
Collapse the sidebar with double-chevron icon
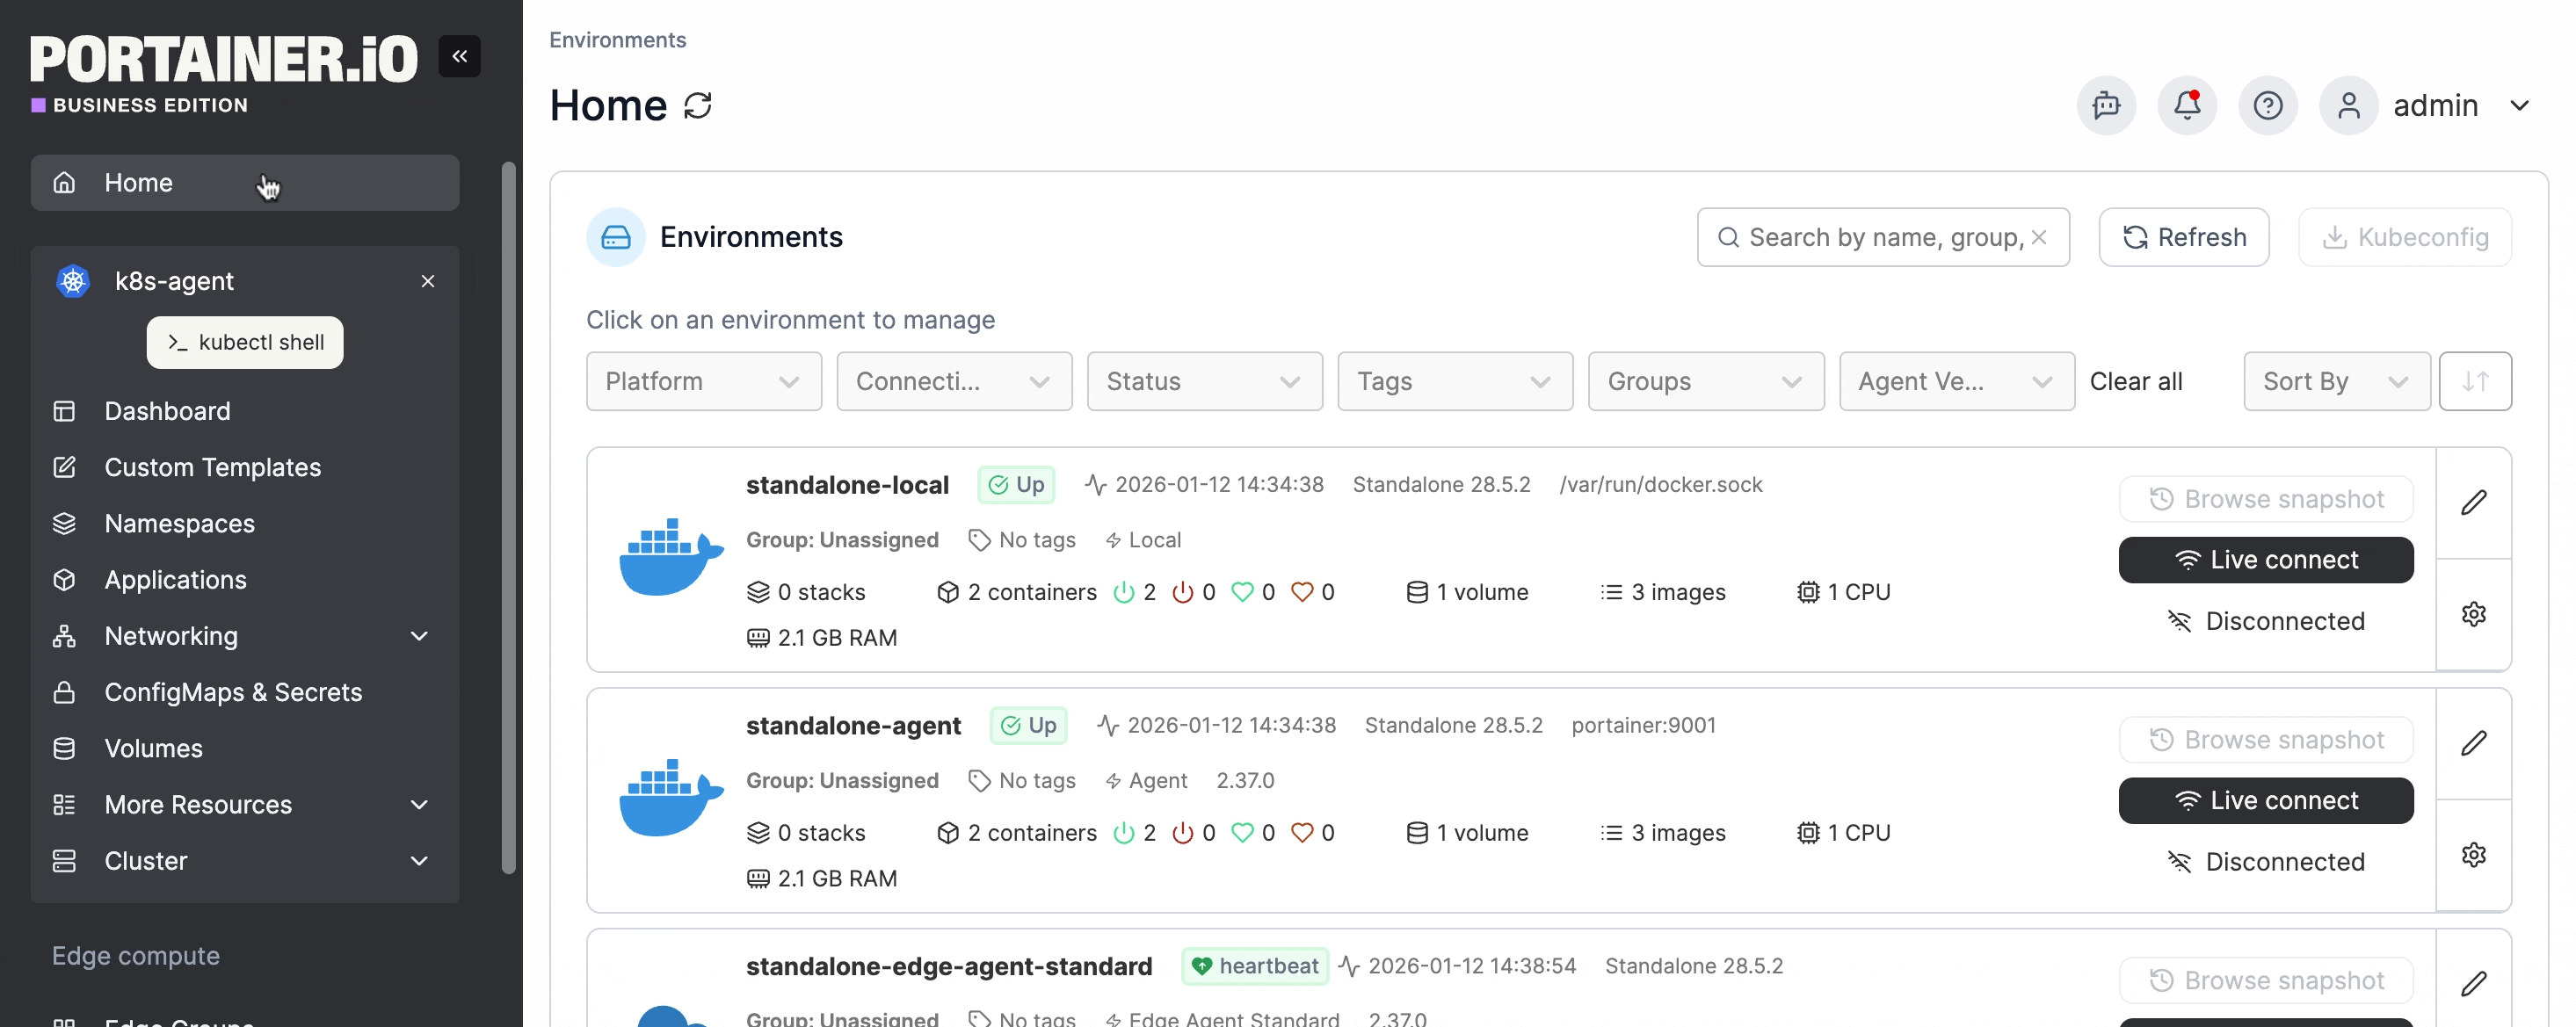point(459,56)
